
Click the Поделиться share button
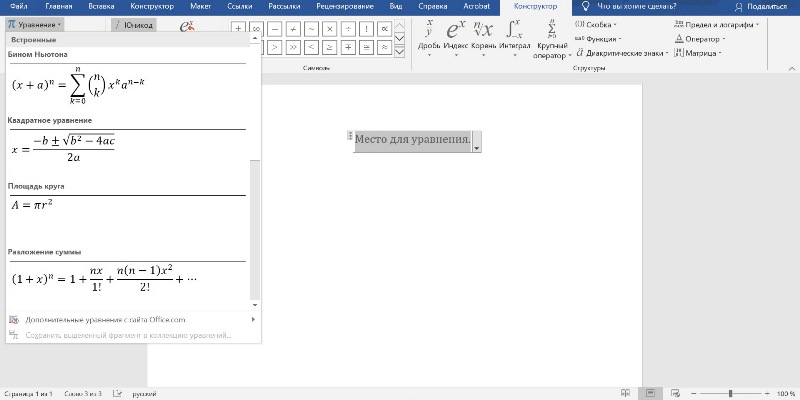click(x=760, y=6)
